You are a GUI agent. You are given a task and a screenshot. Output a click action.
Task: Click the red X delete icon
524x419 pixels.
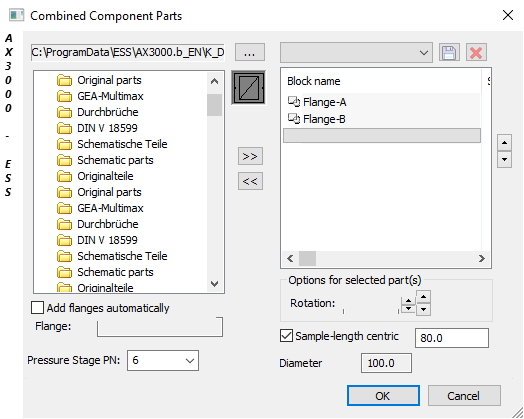click(x=476, y=53)
